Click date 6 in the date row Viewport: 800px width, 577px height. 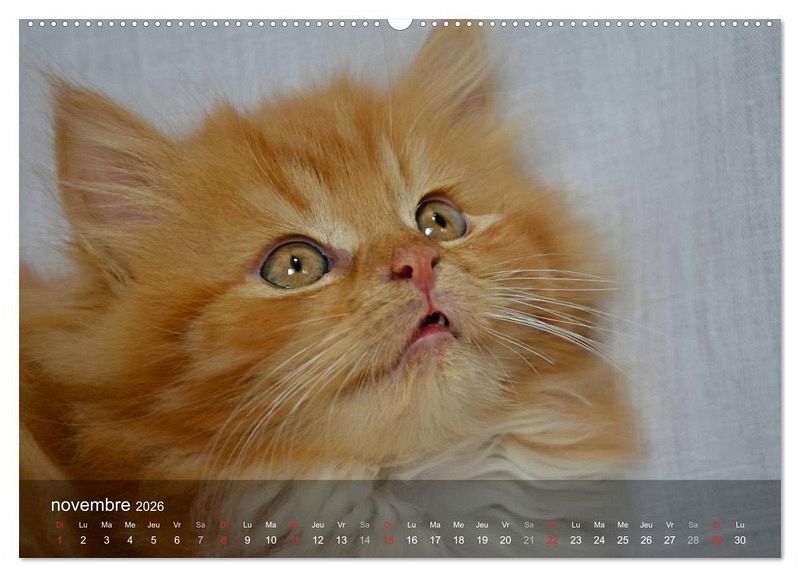tap(177, 540)
